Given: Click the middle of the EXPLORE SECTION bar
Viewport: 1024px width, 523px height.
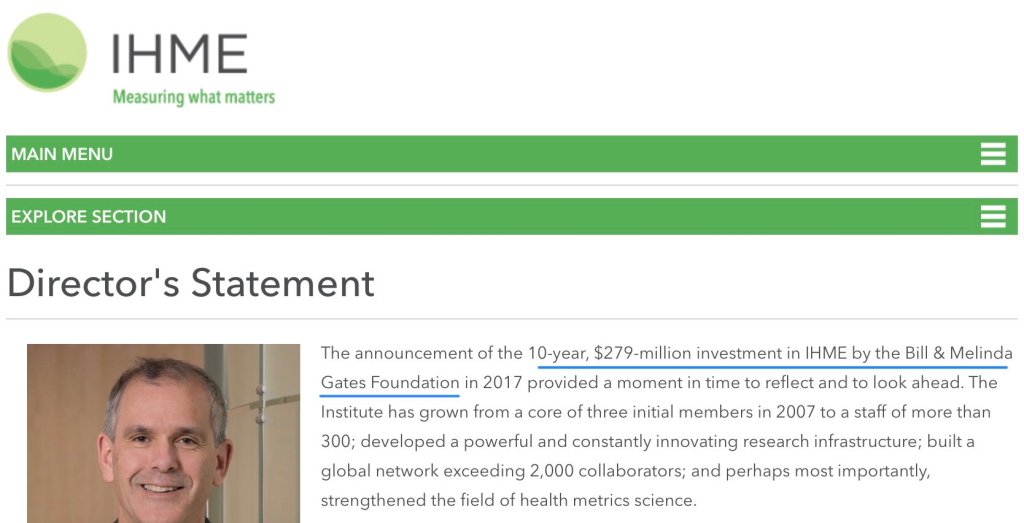Looking at the screenshot, I should tap(511, 217).
